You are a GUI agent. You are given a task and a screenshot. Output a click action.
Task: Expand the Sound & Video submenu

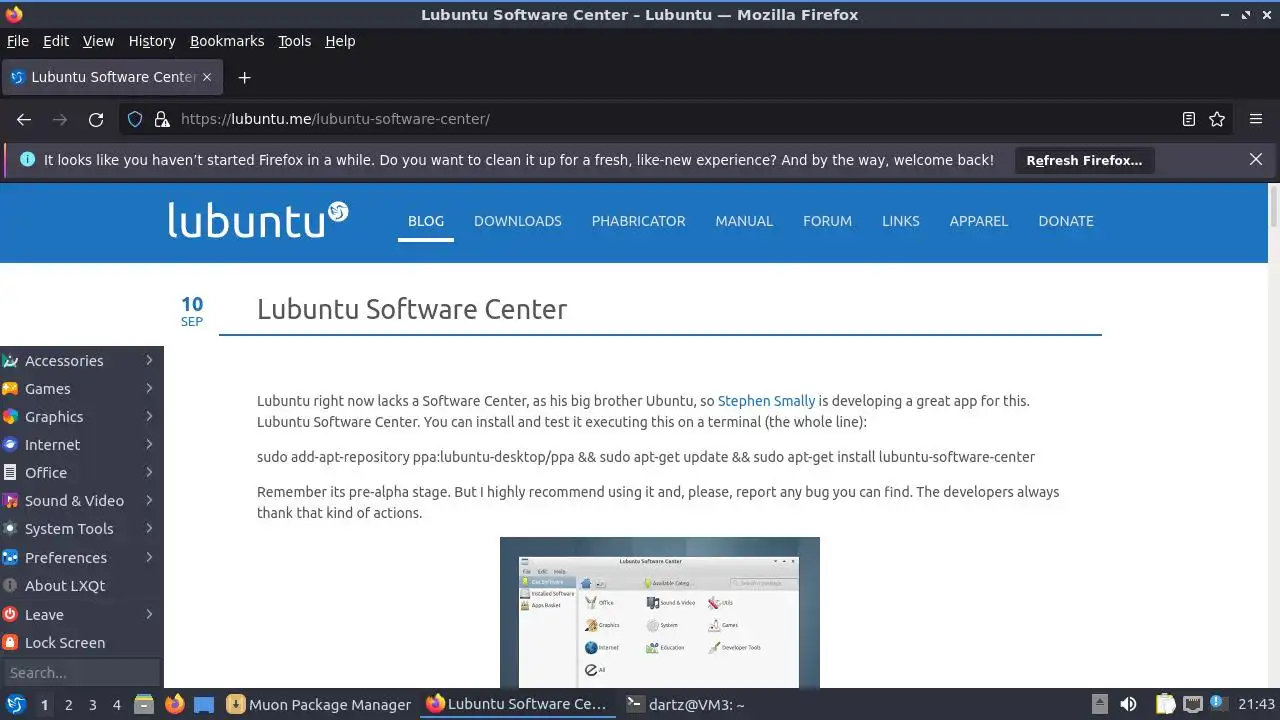click(x=80, y=501)
